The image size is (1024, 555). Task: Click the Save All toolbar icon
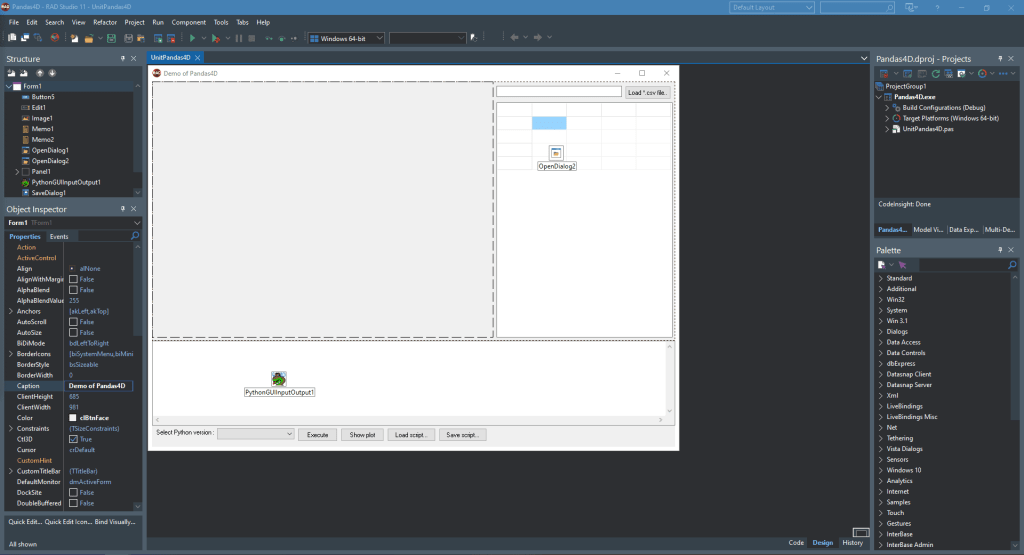[x=129, y=38]
